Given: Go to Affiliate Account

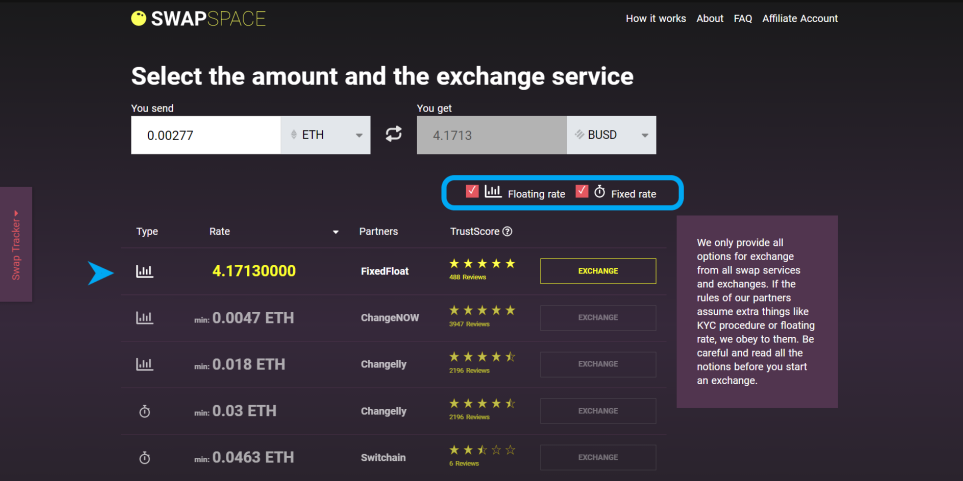Looking at the screenshot, I should coord(800,18).
